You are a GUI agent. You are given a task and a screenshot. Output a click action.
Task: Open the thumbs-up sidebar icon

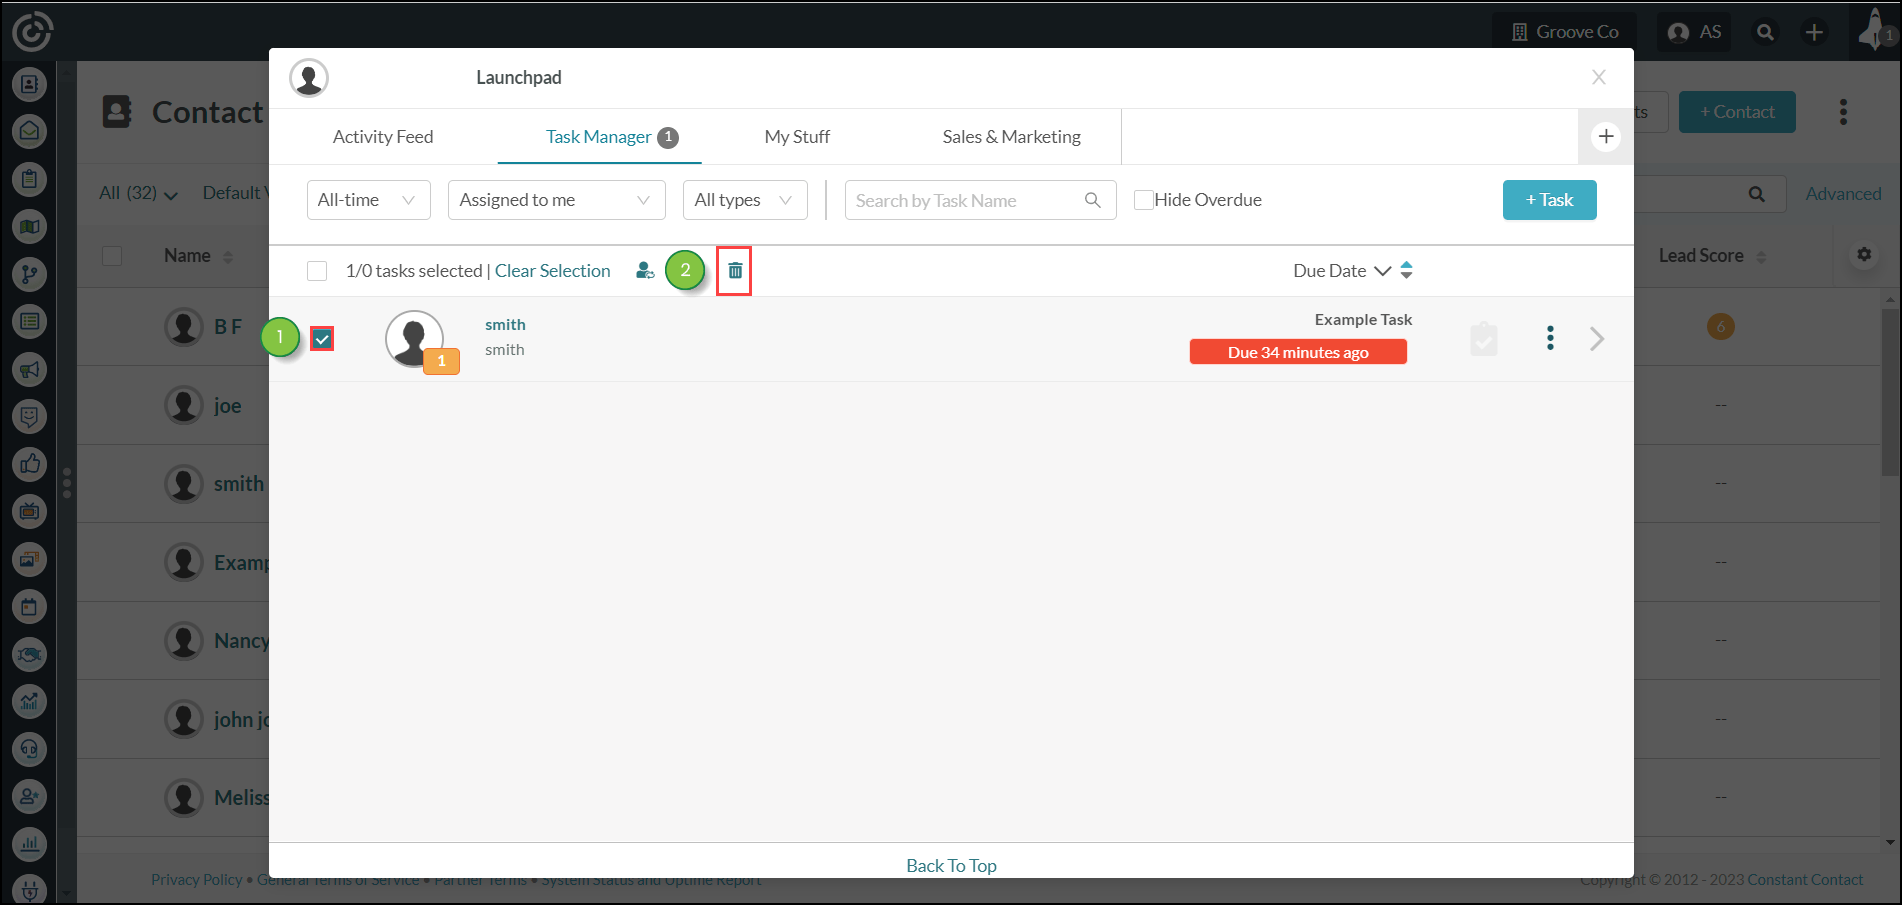tap(30, 464)
